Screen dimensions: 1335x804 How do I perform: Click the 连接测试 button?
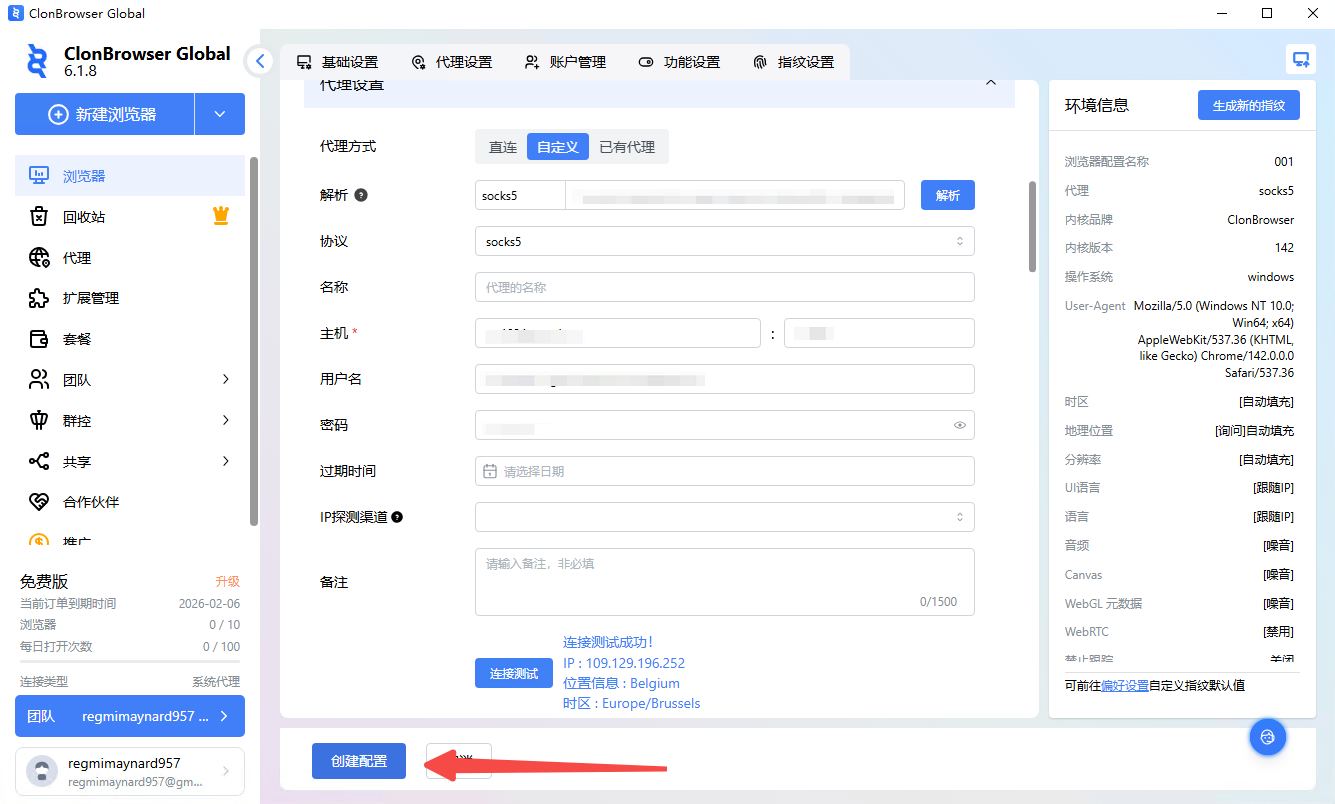(514, 673)
